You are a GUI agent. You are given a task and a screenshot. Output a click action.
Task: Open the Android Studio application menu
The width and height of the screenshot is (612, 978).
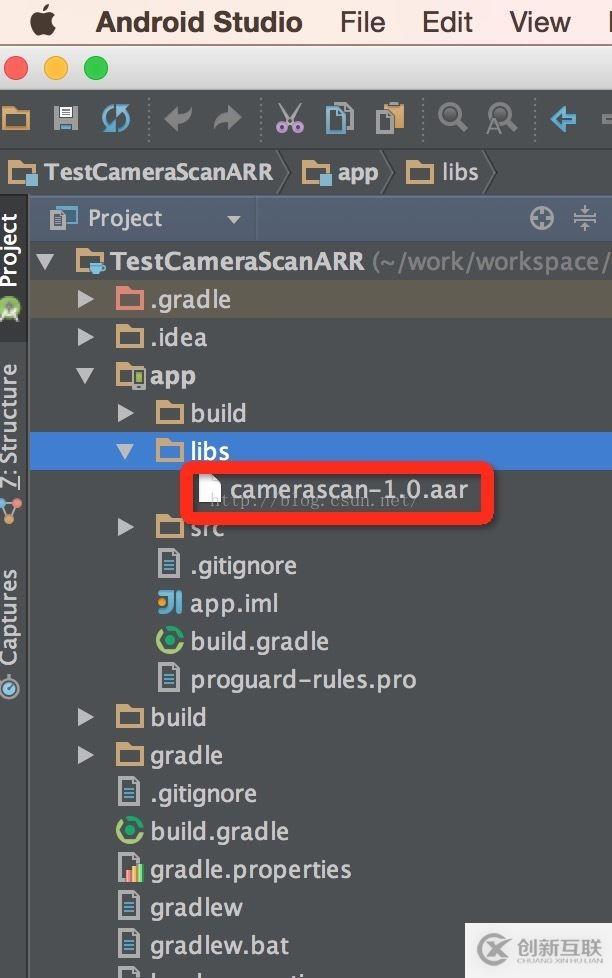pyautogui.click(x=199, y=22)
